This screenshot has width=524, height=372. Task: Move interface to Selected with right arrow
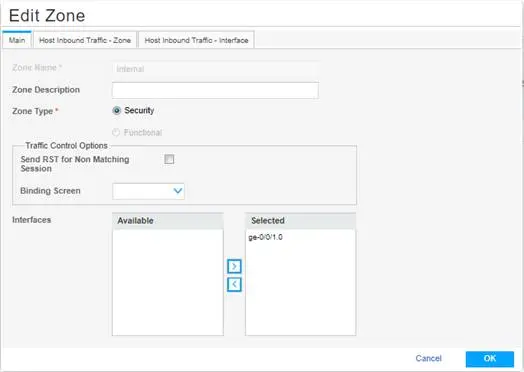click(234, 266)
